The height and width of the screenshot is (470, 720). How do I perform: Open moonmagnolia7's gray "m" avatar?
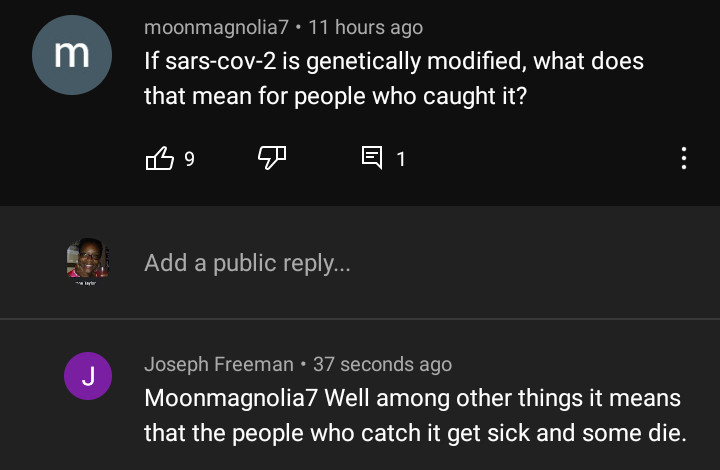(71, 54)
